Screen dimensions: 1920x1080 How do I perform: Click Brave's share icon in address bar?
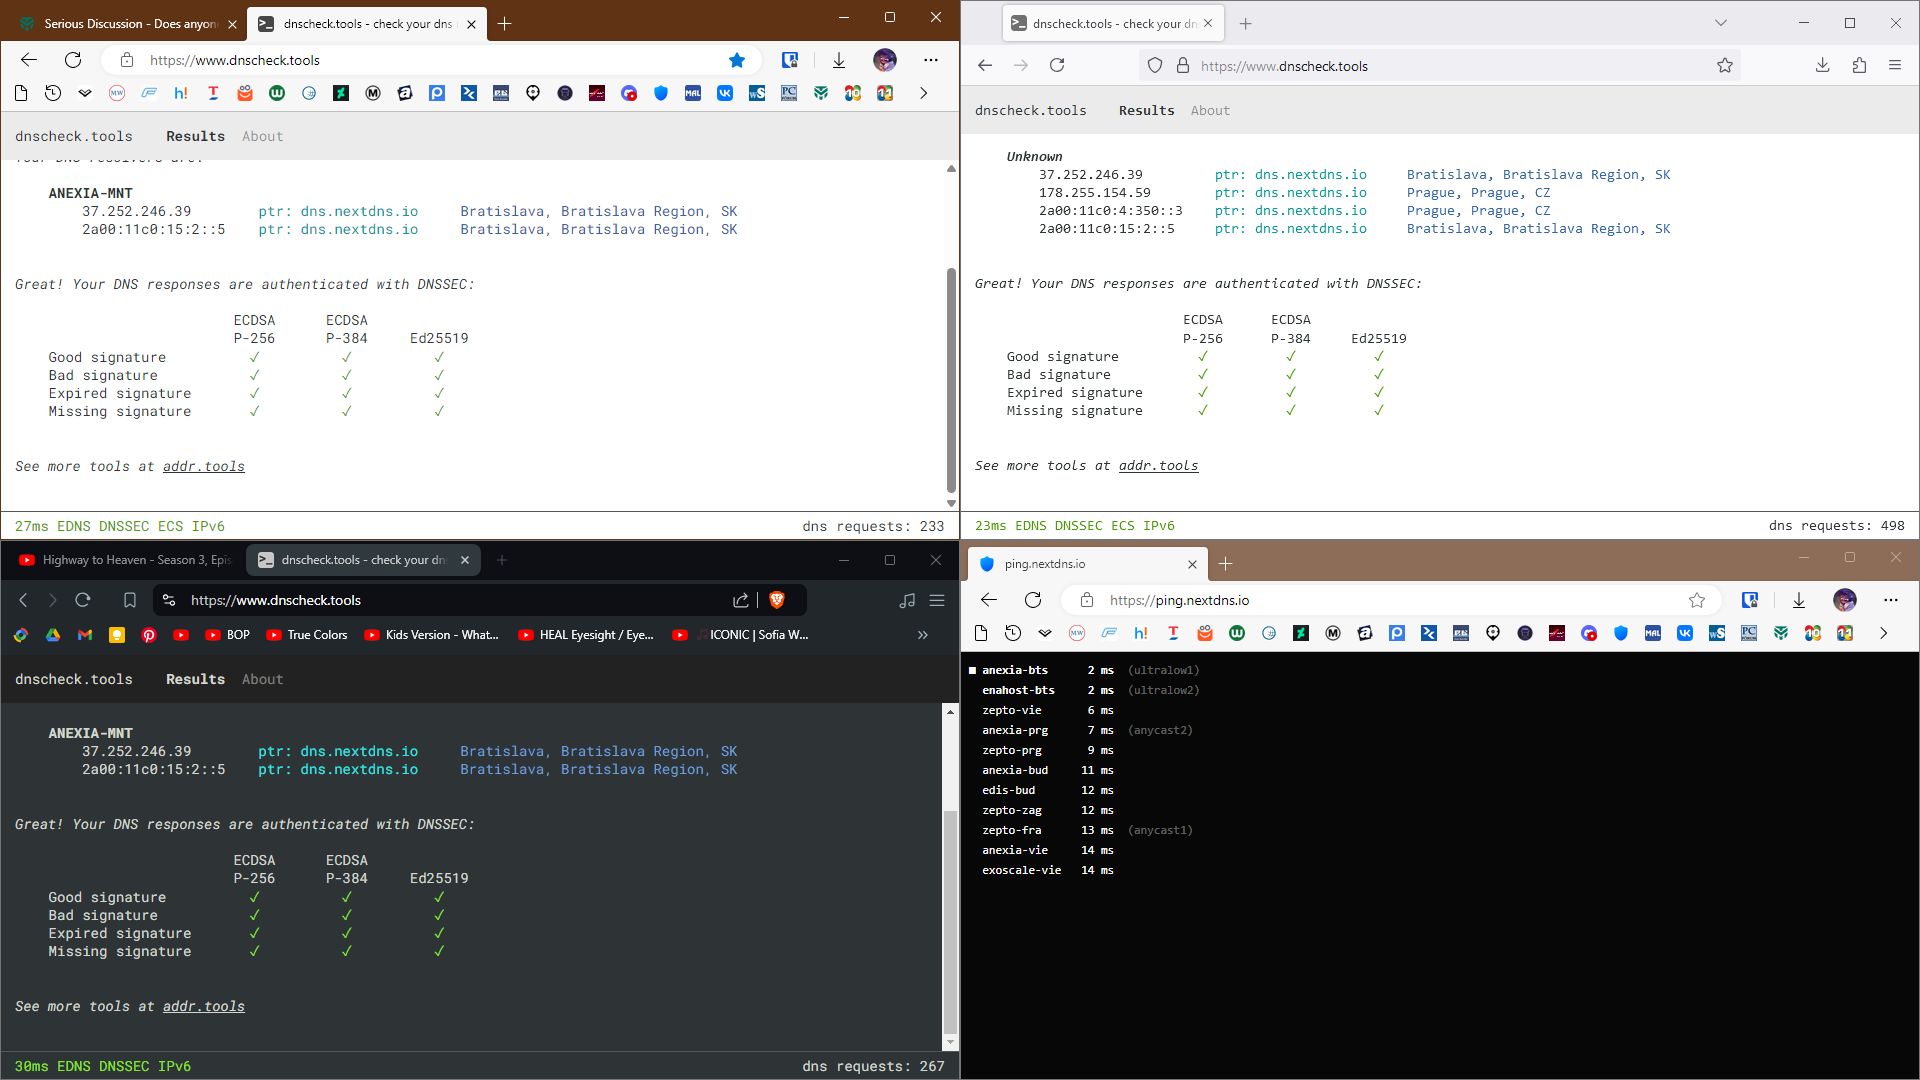click(x=741, y=600)
